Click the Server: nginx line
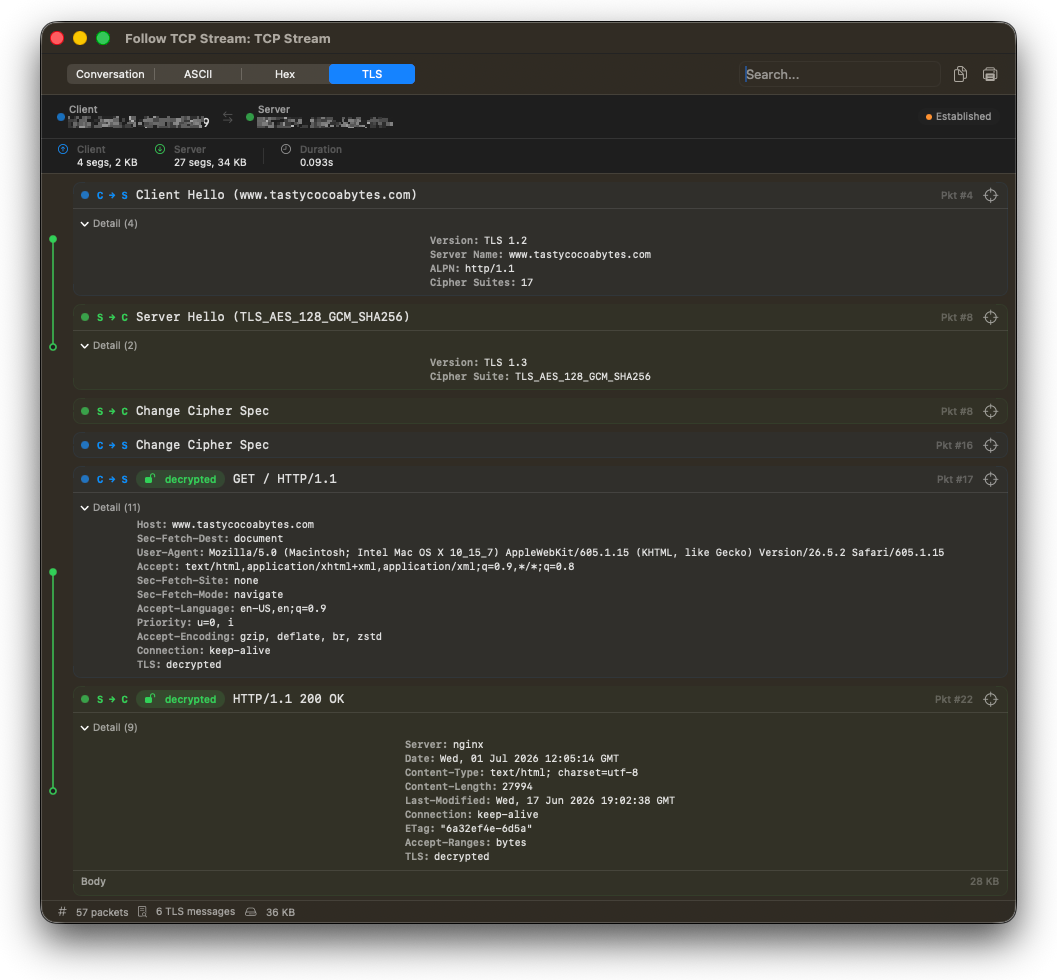 click(x=444, y=745)
